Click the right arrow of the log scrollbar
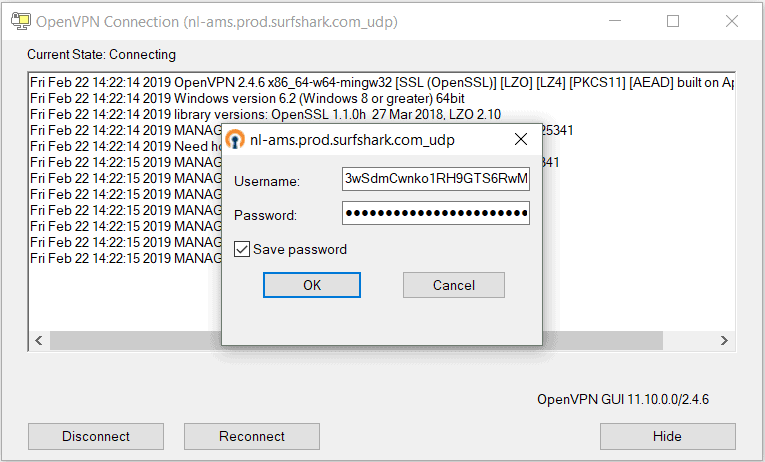 pyautogui.click(x=724, y=340)
